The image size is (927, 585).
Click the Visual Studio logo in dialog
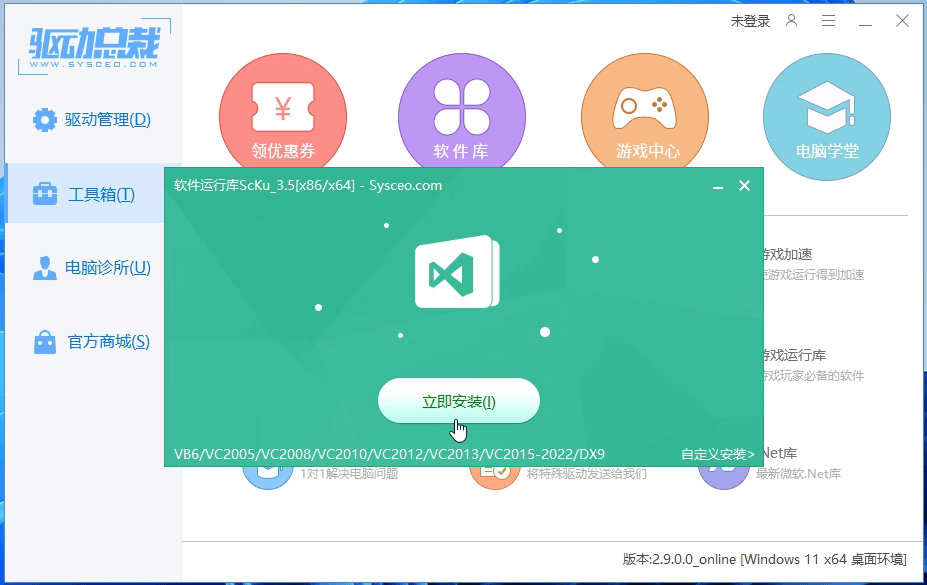(x=456, y=273)
